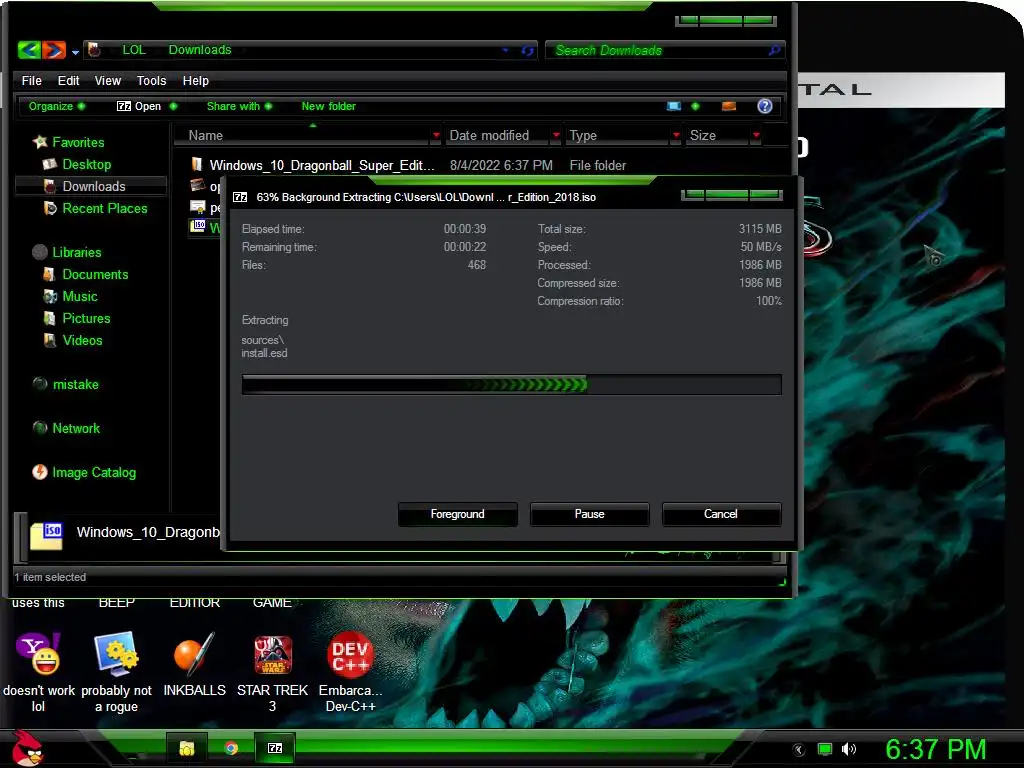
Task: Open the Edit menu
Action: 68,80
